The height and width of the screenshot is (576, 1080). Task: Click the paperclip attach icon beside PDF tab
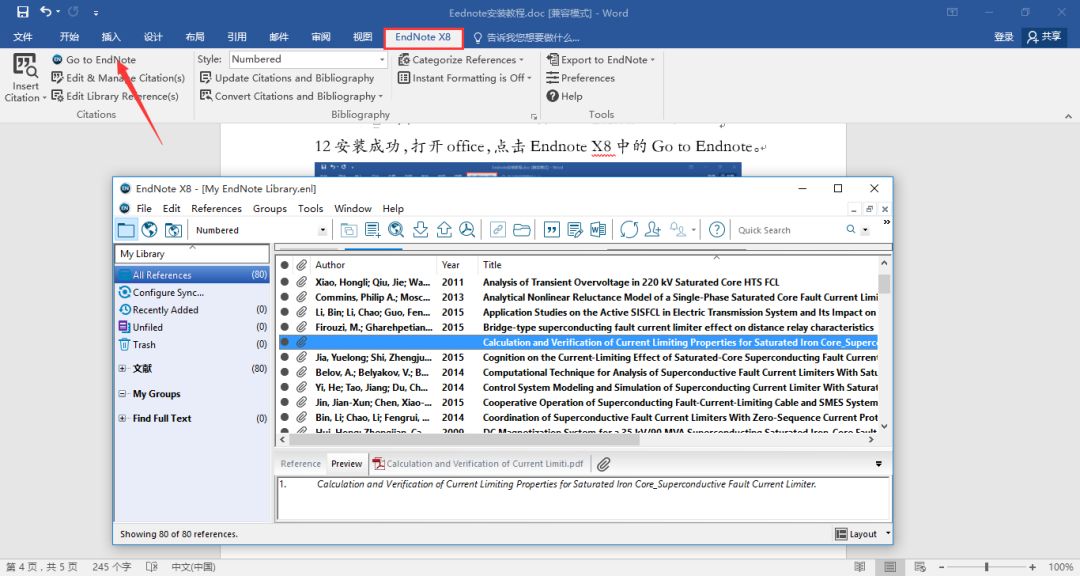603,464
